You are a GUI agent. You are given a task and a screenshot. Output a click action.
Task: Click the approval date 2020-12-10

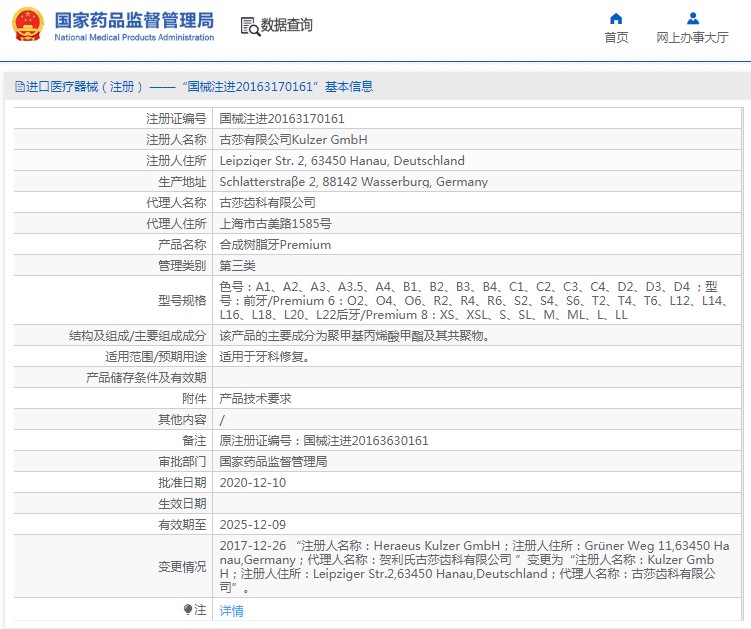click(252, 482)
